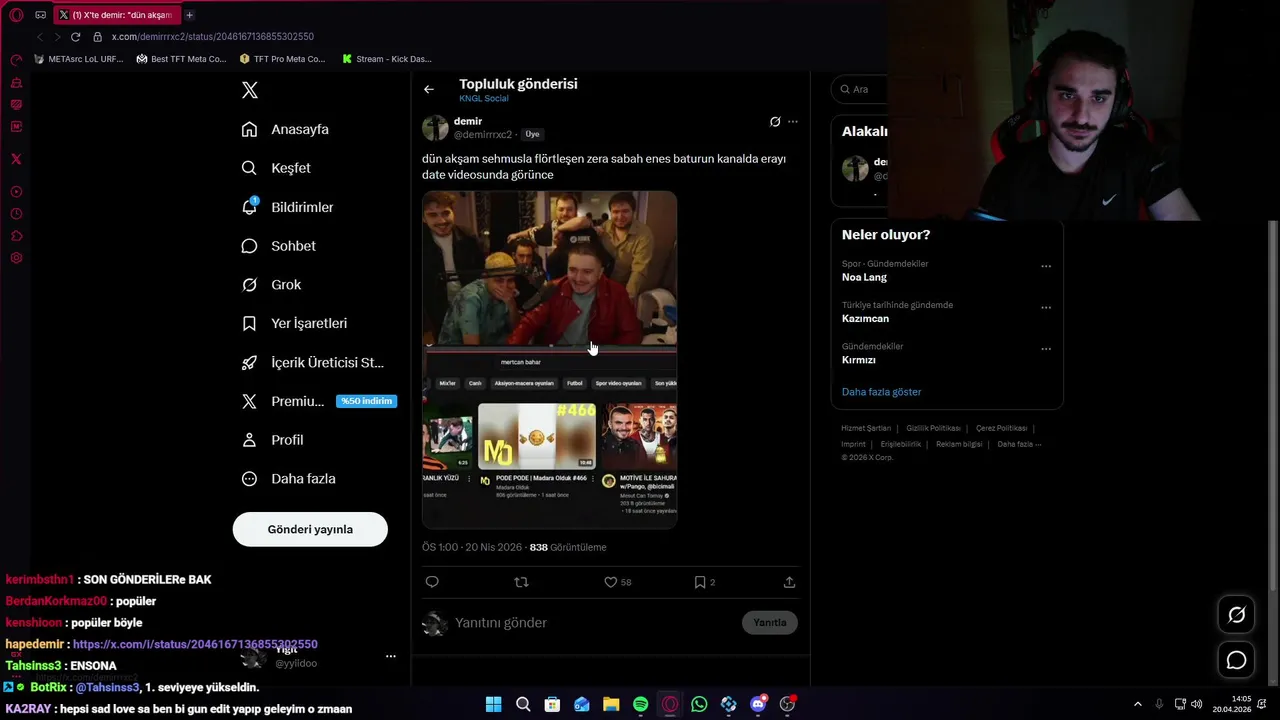The image size is (1280, 720).
Task: Click the floating chat bubble button
Action: click(x=1237, y=660)
